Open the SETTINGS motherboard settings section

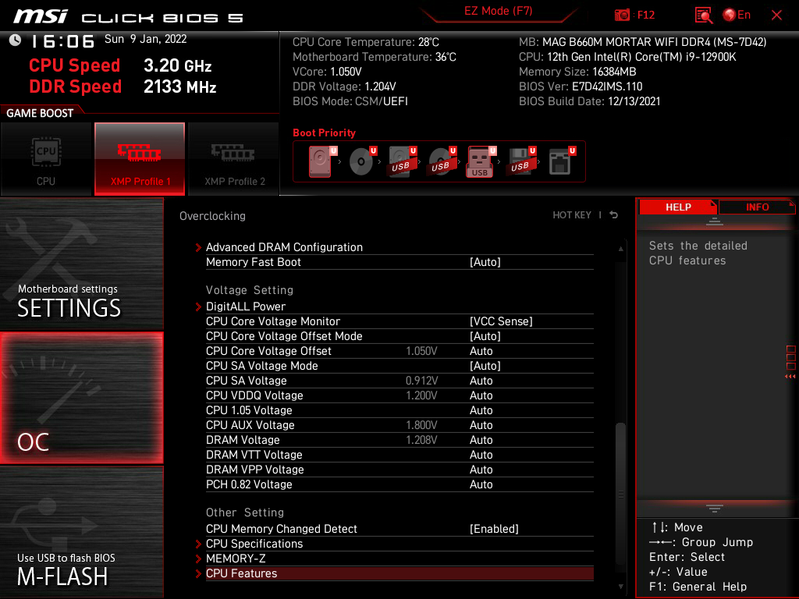pos(82,264)
